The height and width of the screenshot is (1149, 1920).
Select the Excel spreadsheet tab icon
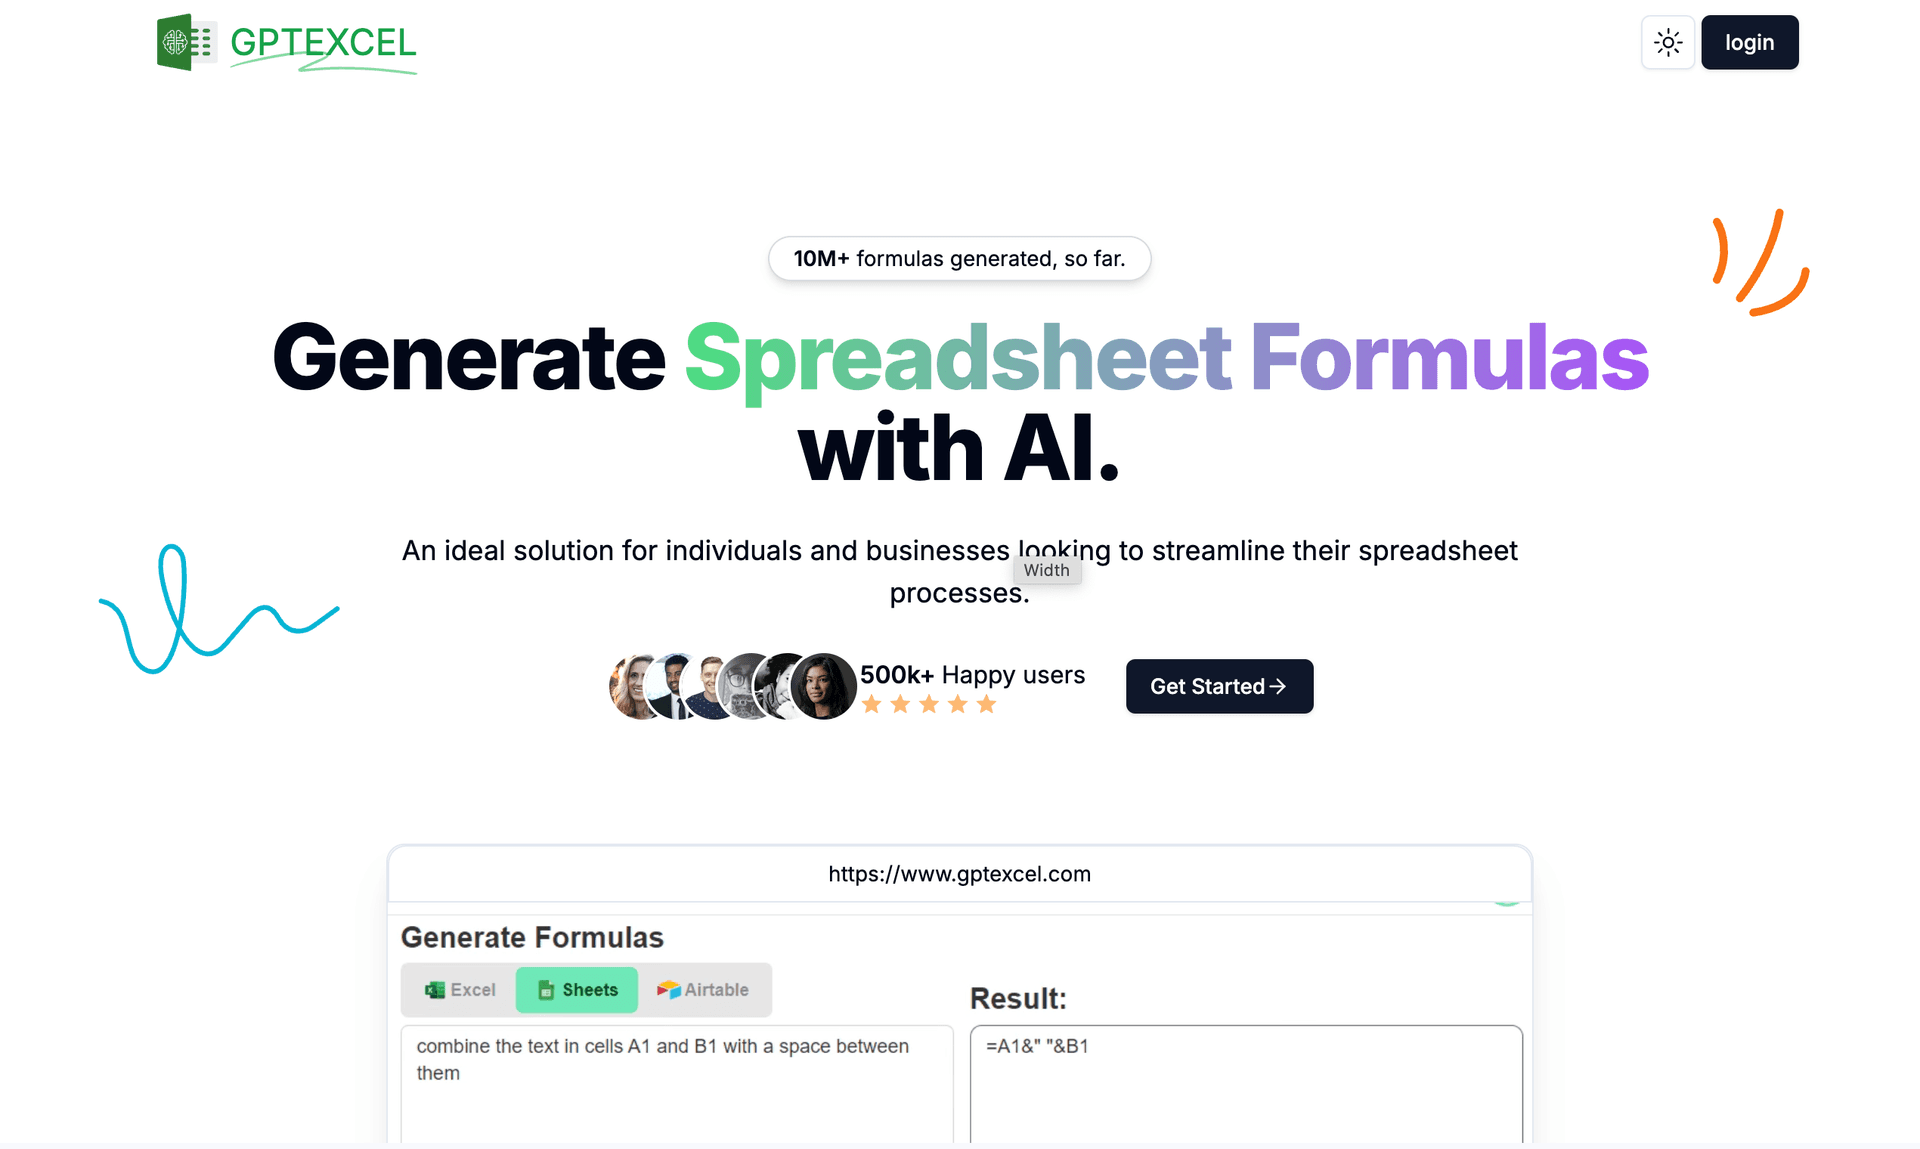pyautogui.click(x=436, y=988)
